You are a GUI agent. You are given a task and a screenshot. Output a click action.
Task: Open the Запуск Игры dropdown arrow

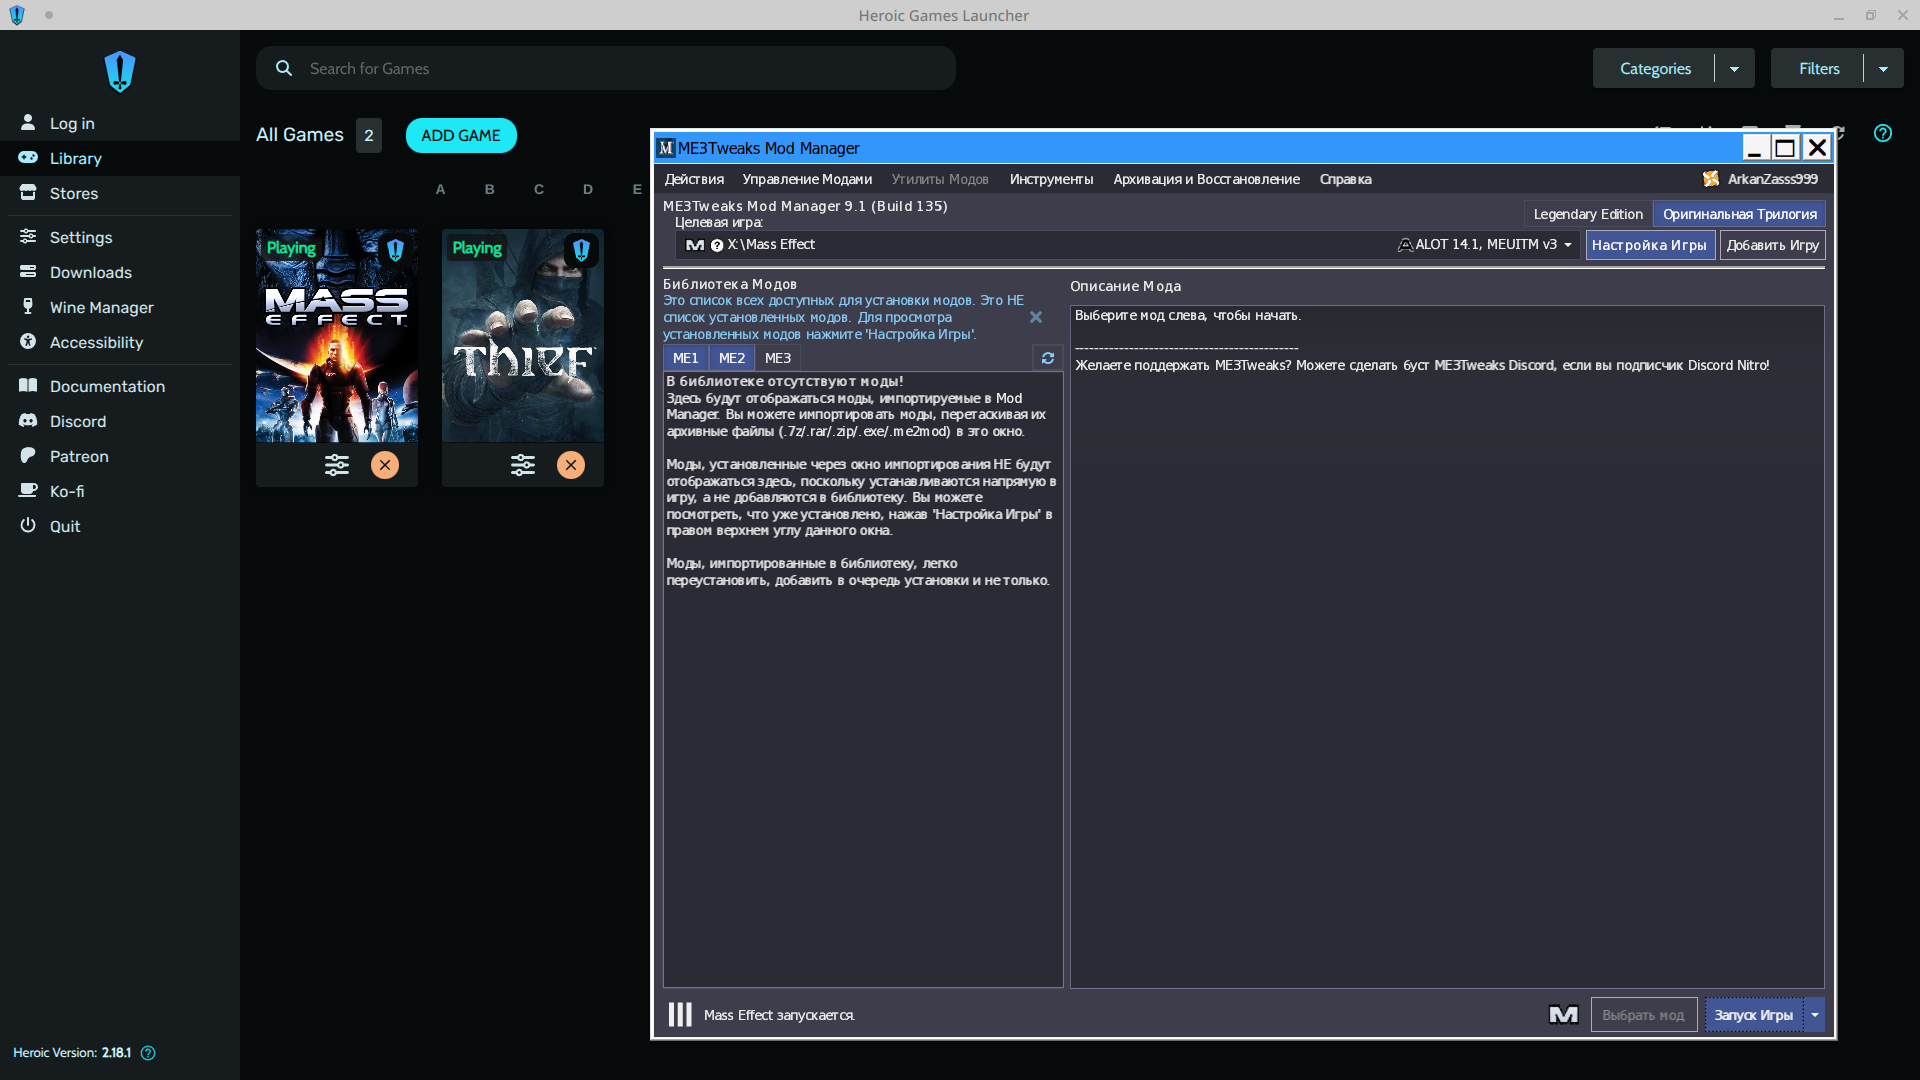click(1814, 1015)
